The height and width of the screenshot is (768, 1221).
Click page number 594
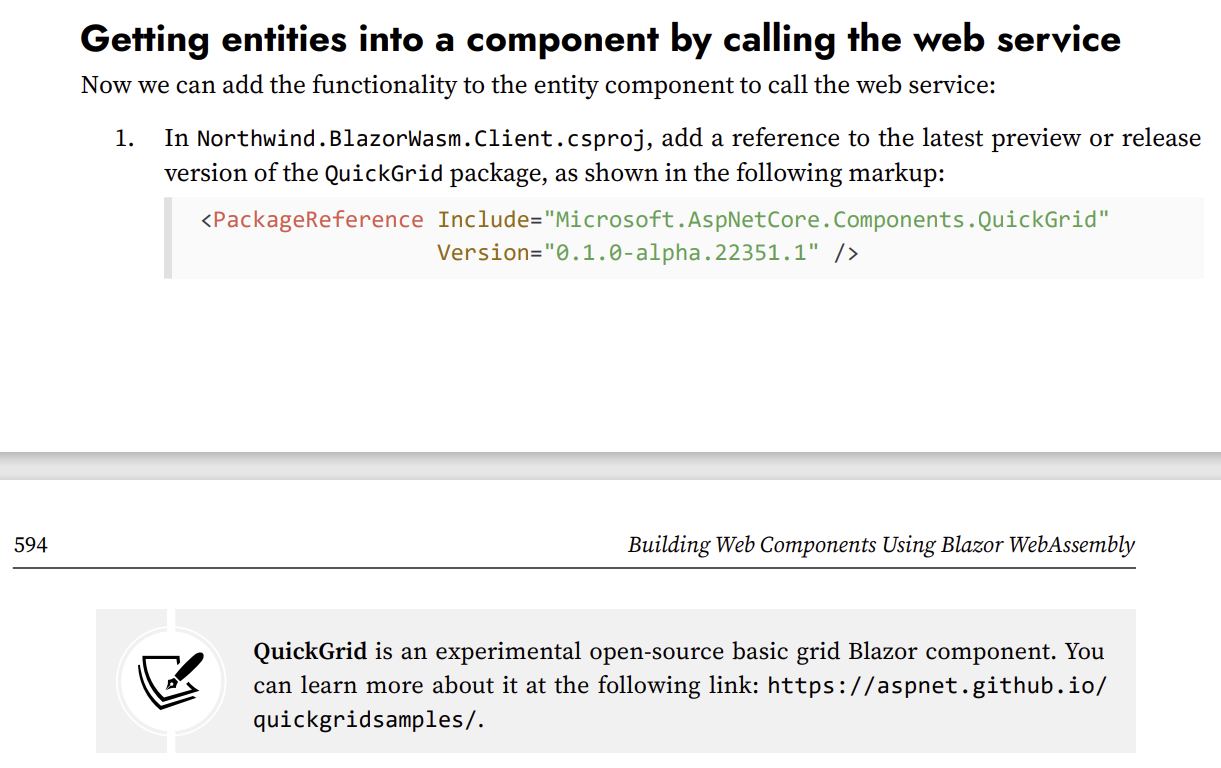[x=31, y=546]
